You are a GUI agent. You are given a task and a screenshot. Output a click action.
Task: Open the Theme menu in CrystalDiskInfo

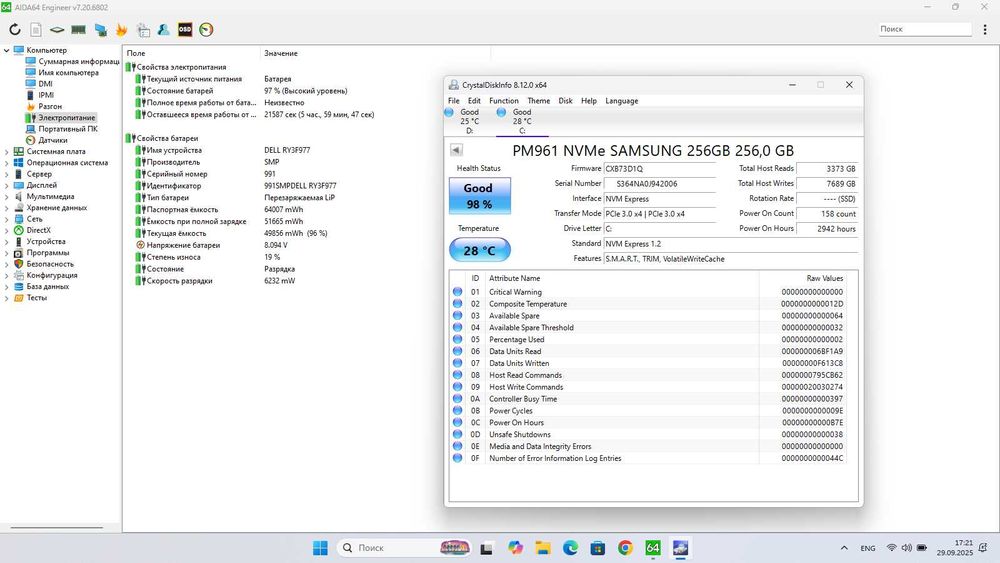[538, 101]
